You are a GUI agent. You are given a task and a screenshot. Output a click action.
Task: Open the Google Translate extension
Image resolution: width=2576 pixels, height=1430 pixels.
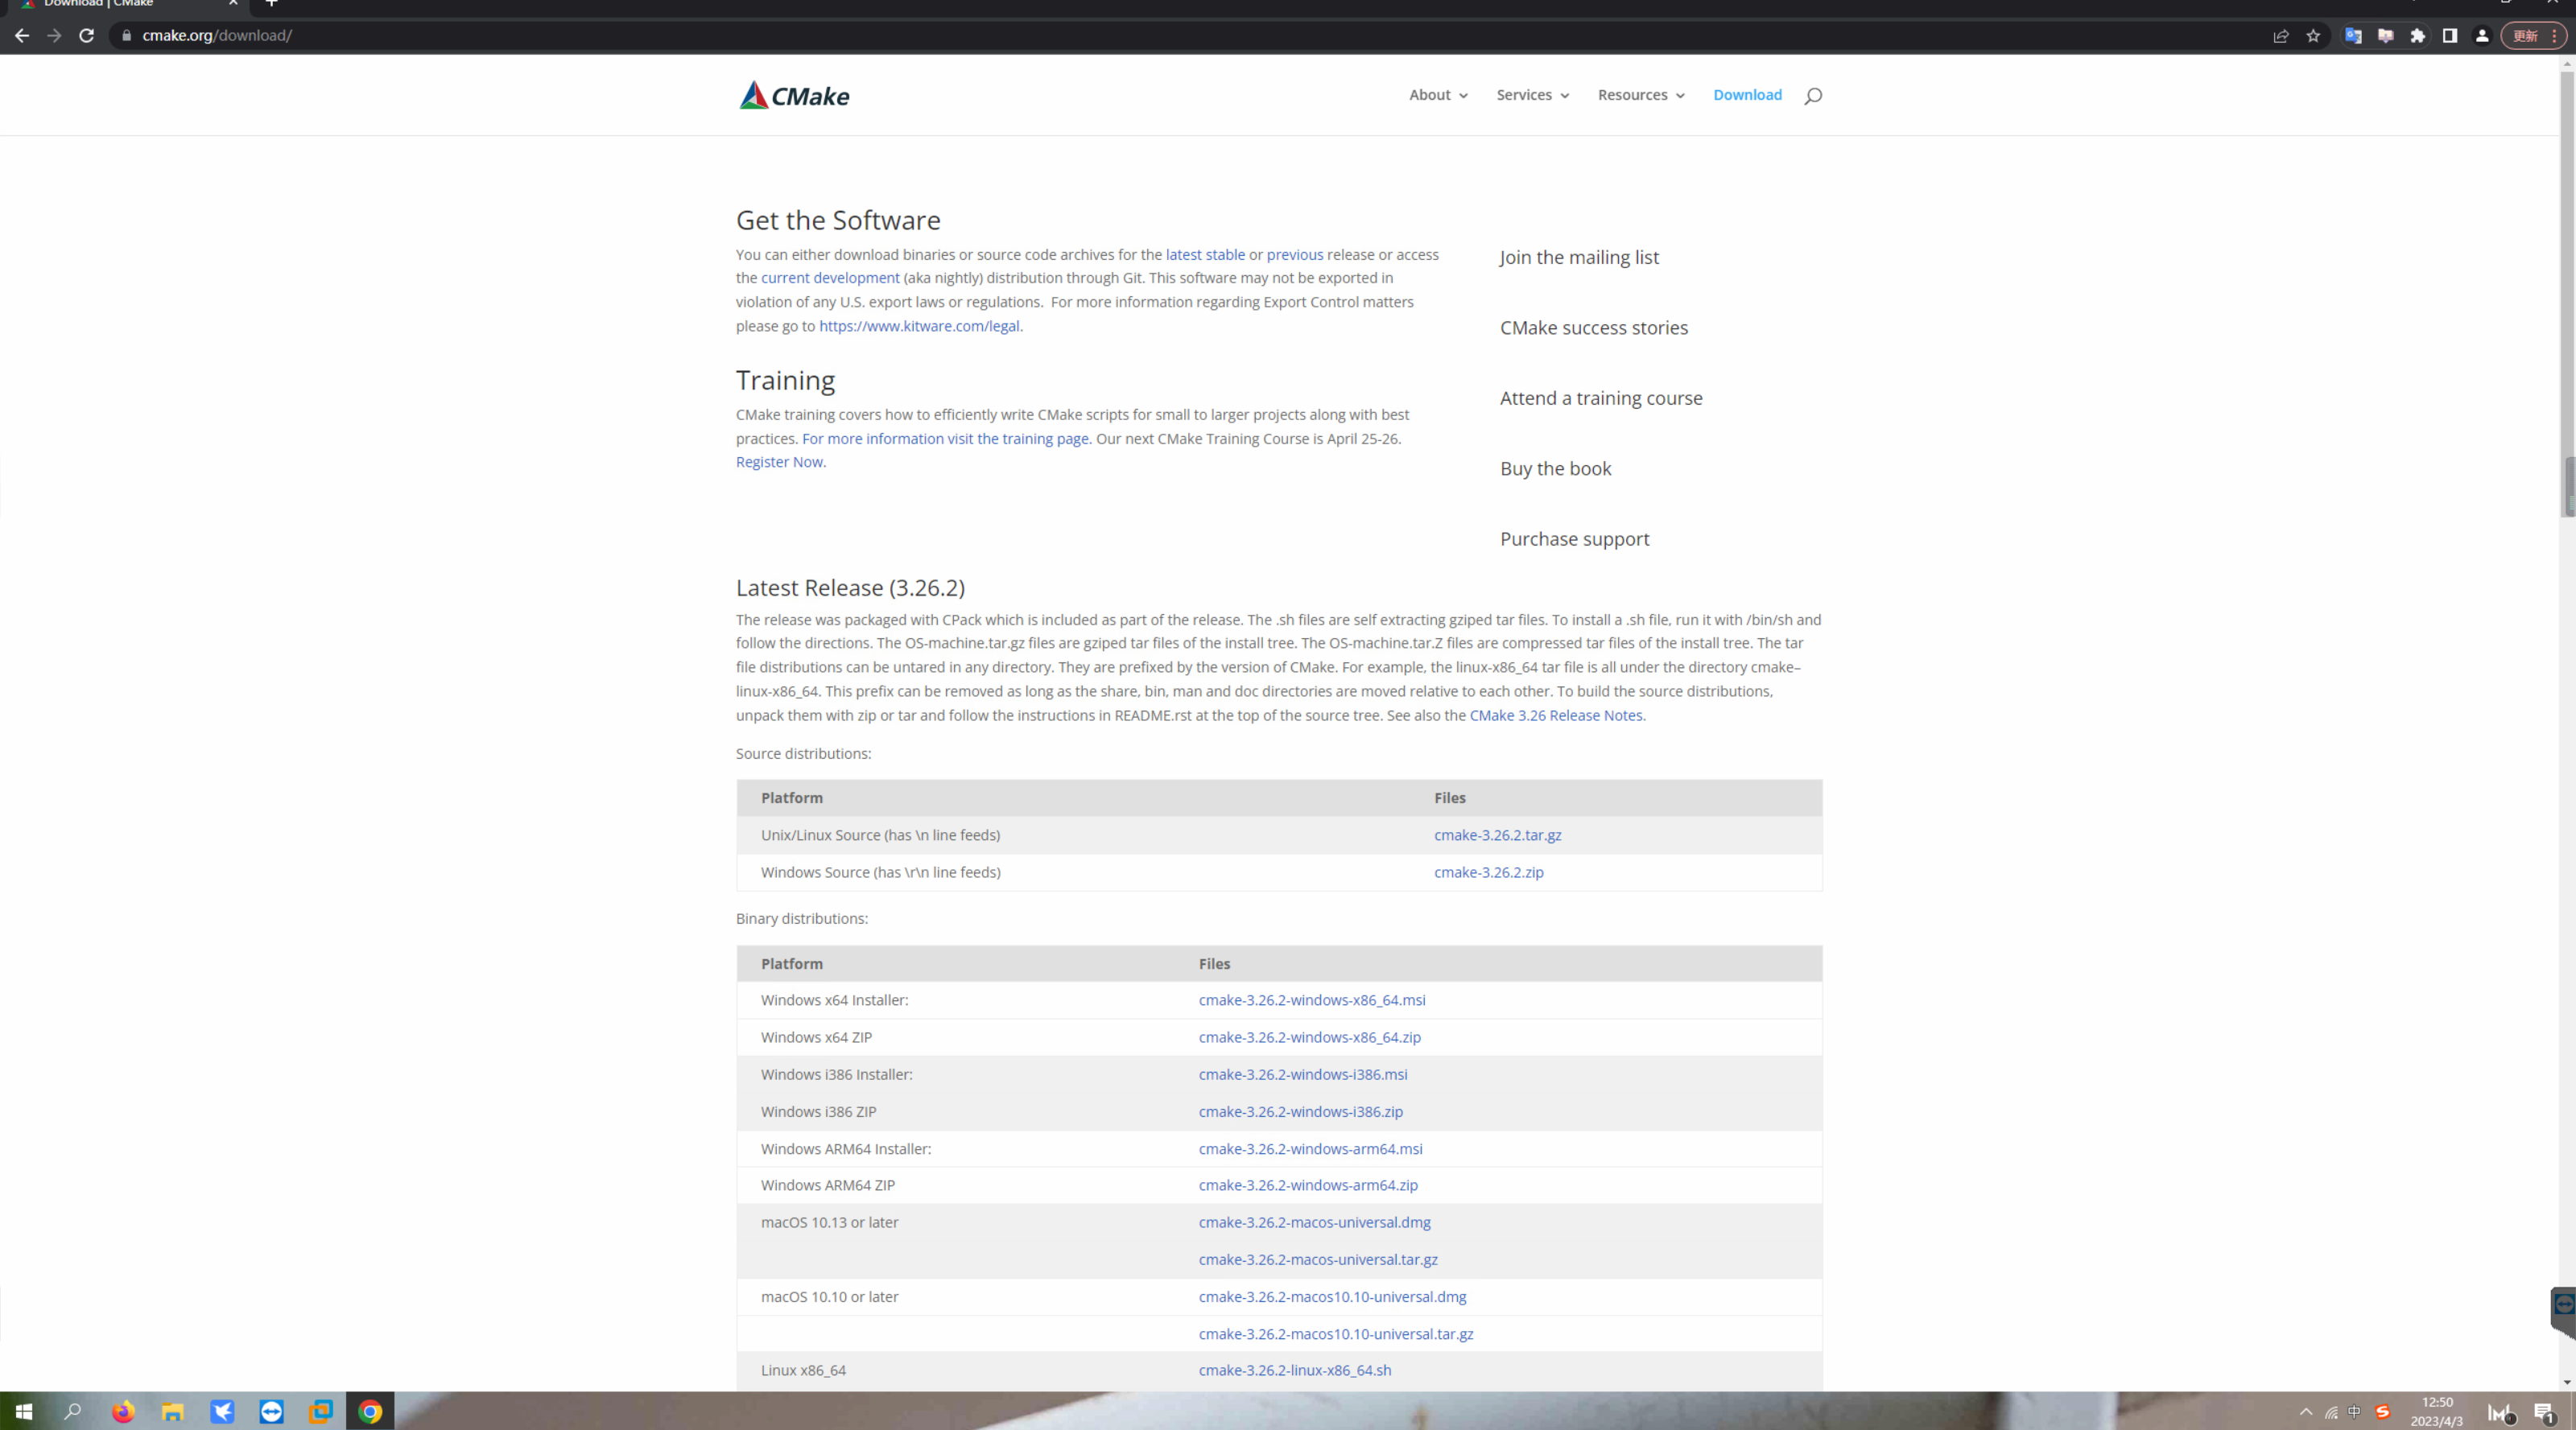2353,36
